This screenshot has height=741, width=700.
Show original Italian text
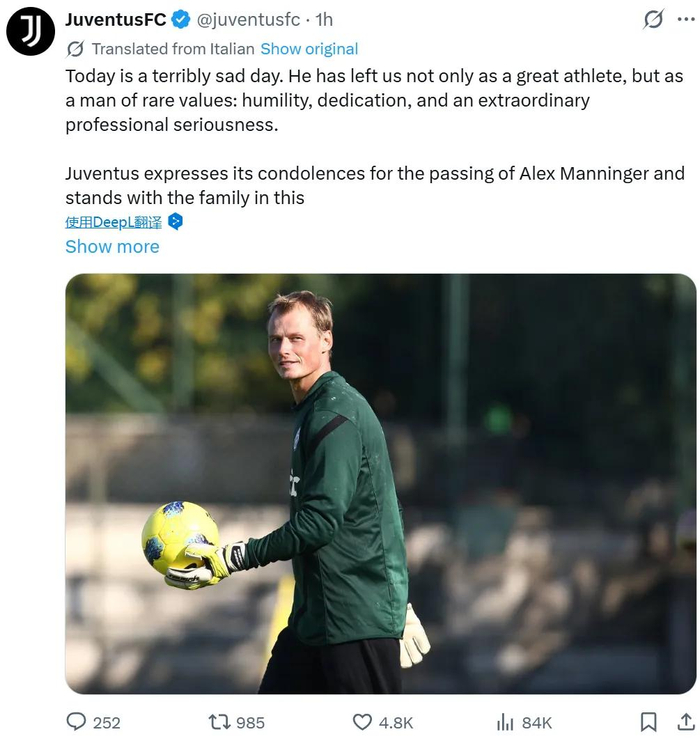click(x=309, y=49)
